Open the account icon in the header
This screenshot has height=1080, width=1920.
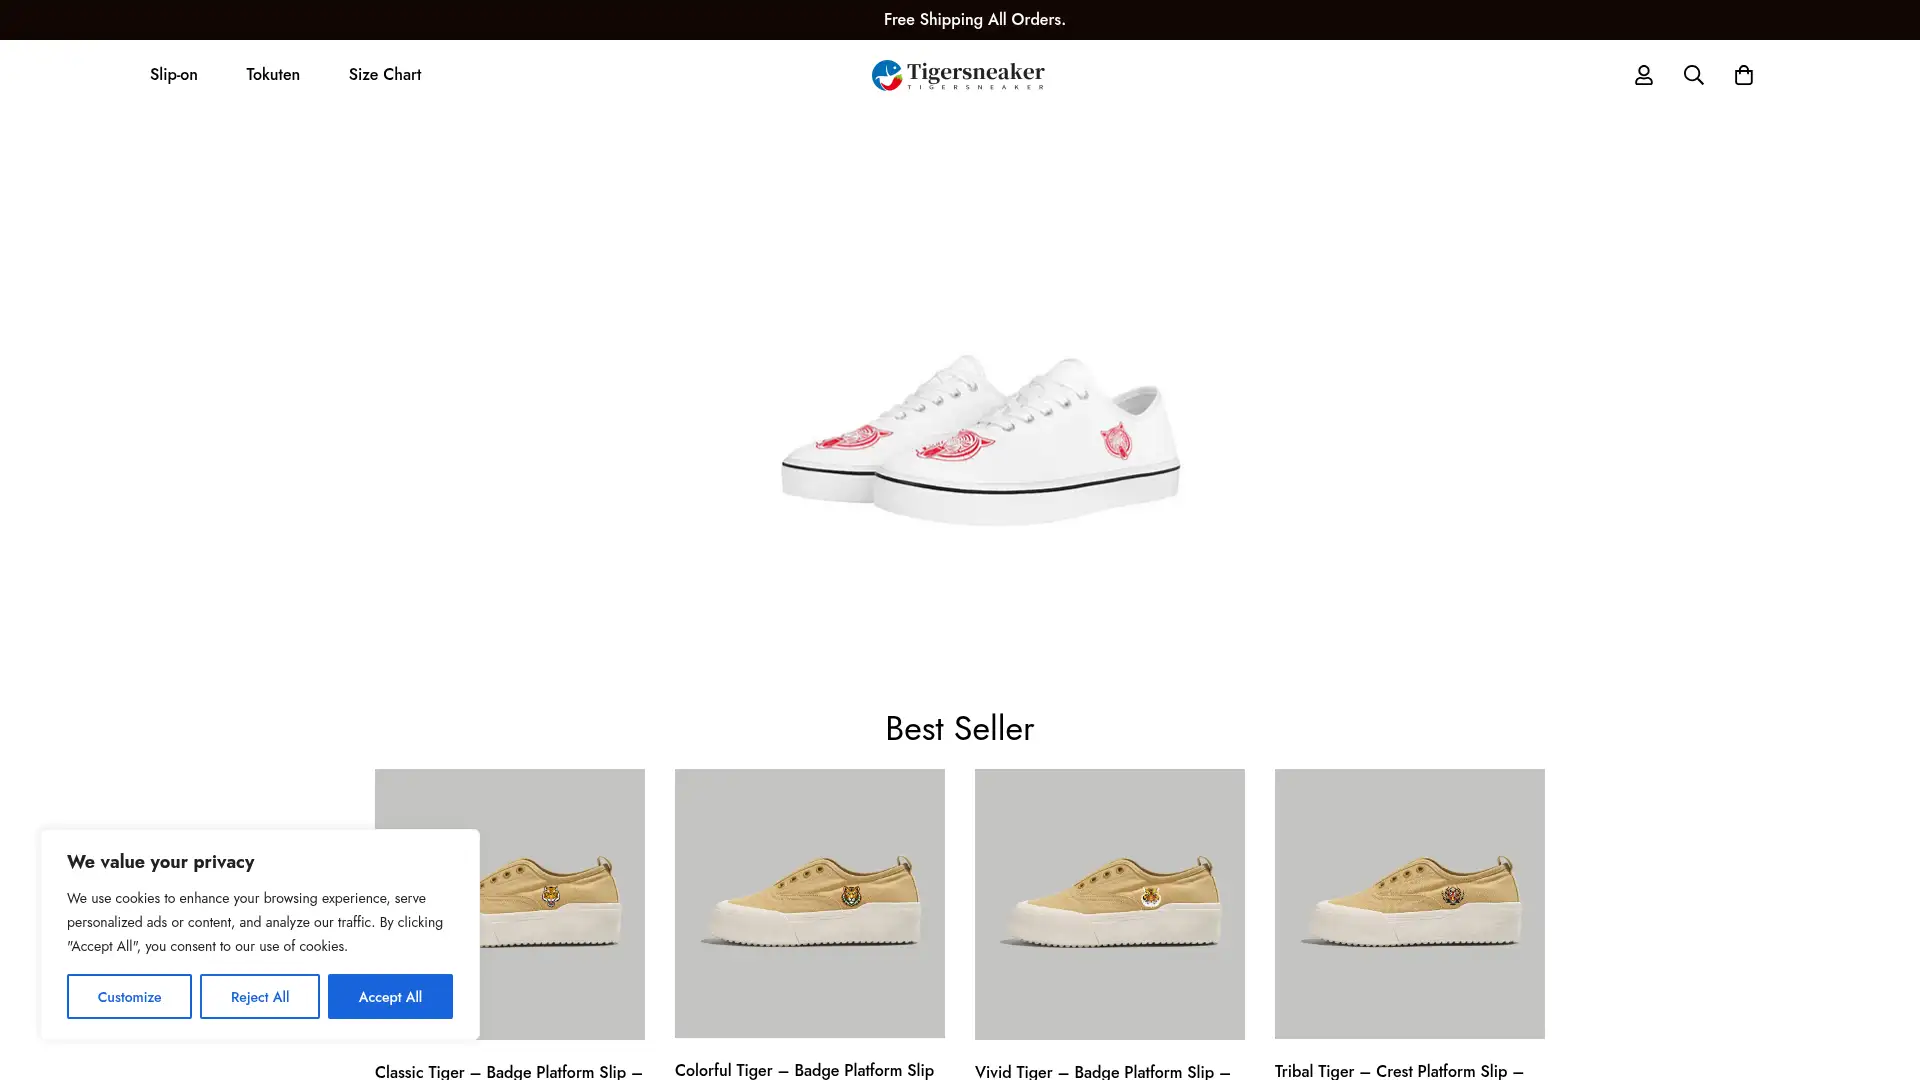[x=1643, y=74]
